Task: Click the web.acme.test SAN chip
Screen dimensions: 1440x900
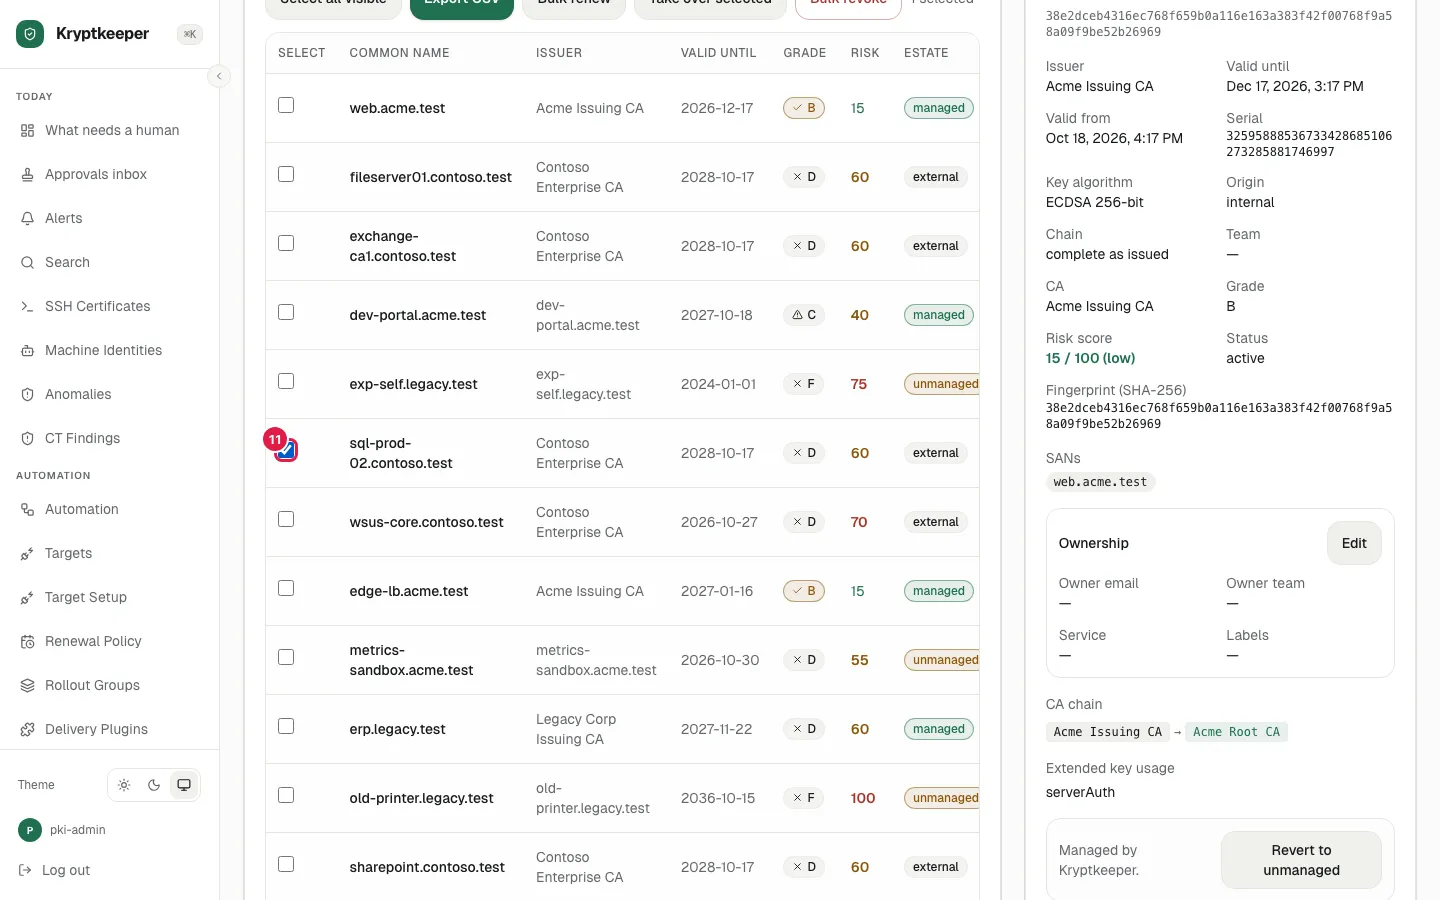Action: point(1100,482)
